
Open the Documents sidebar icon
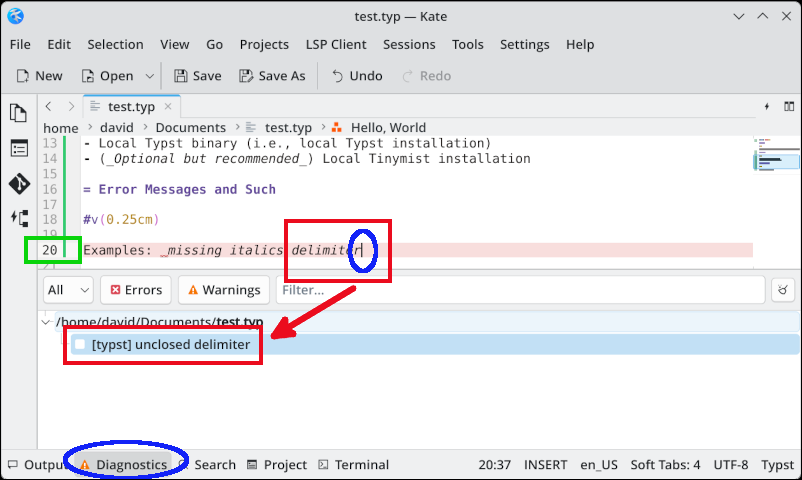point(19,113)
